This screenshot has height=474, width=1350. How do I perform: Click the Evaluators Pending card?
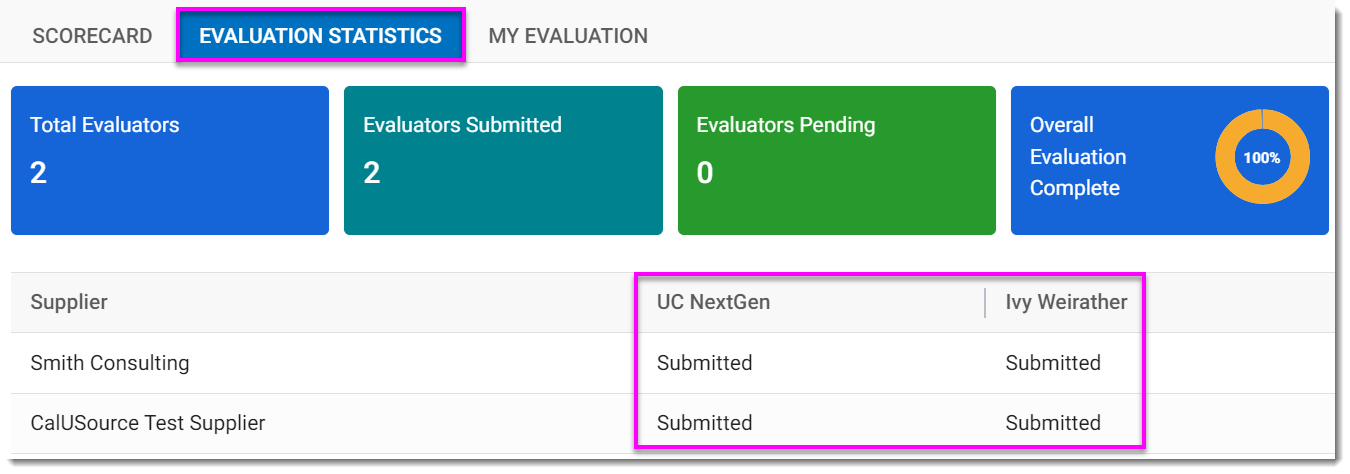click(x=836, y=160)
